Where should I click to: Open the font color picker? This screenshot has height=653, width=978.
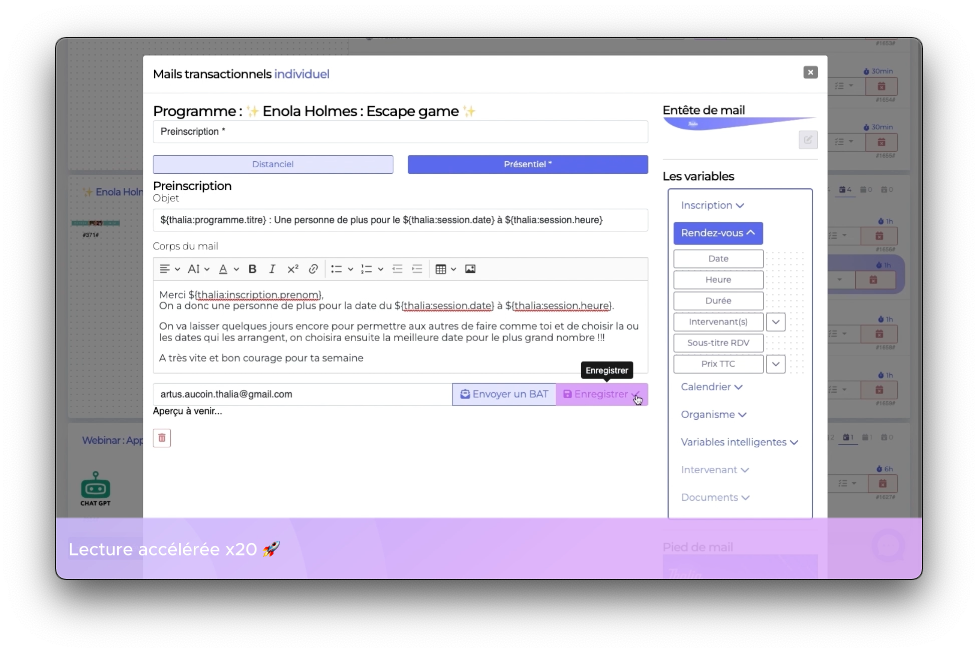(227, 269)
